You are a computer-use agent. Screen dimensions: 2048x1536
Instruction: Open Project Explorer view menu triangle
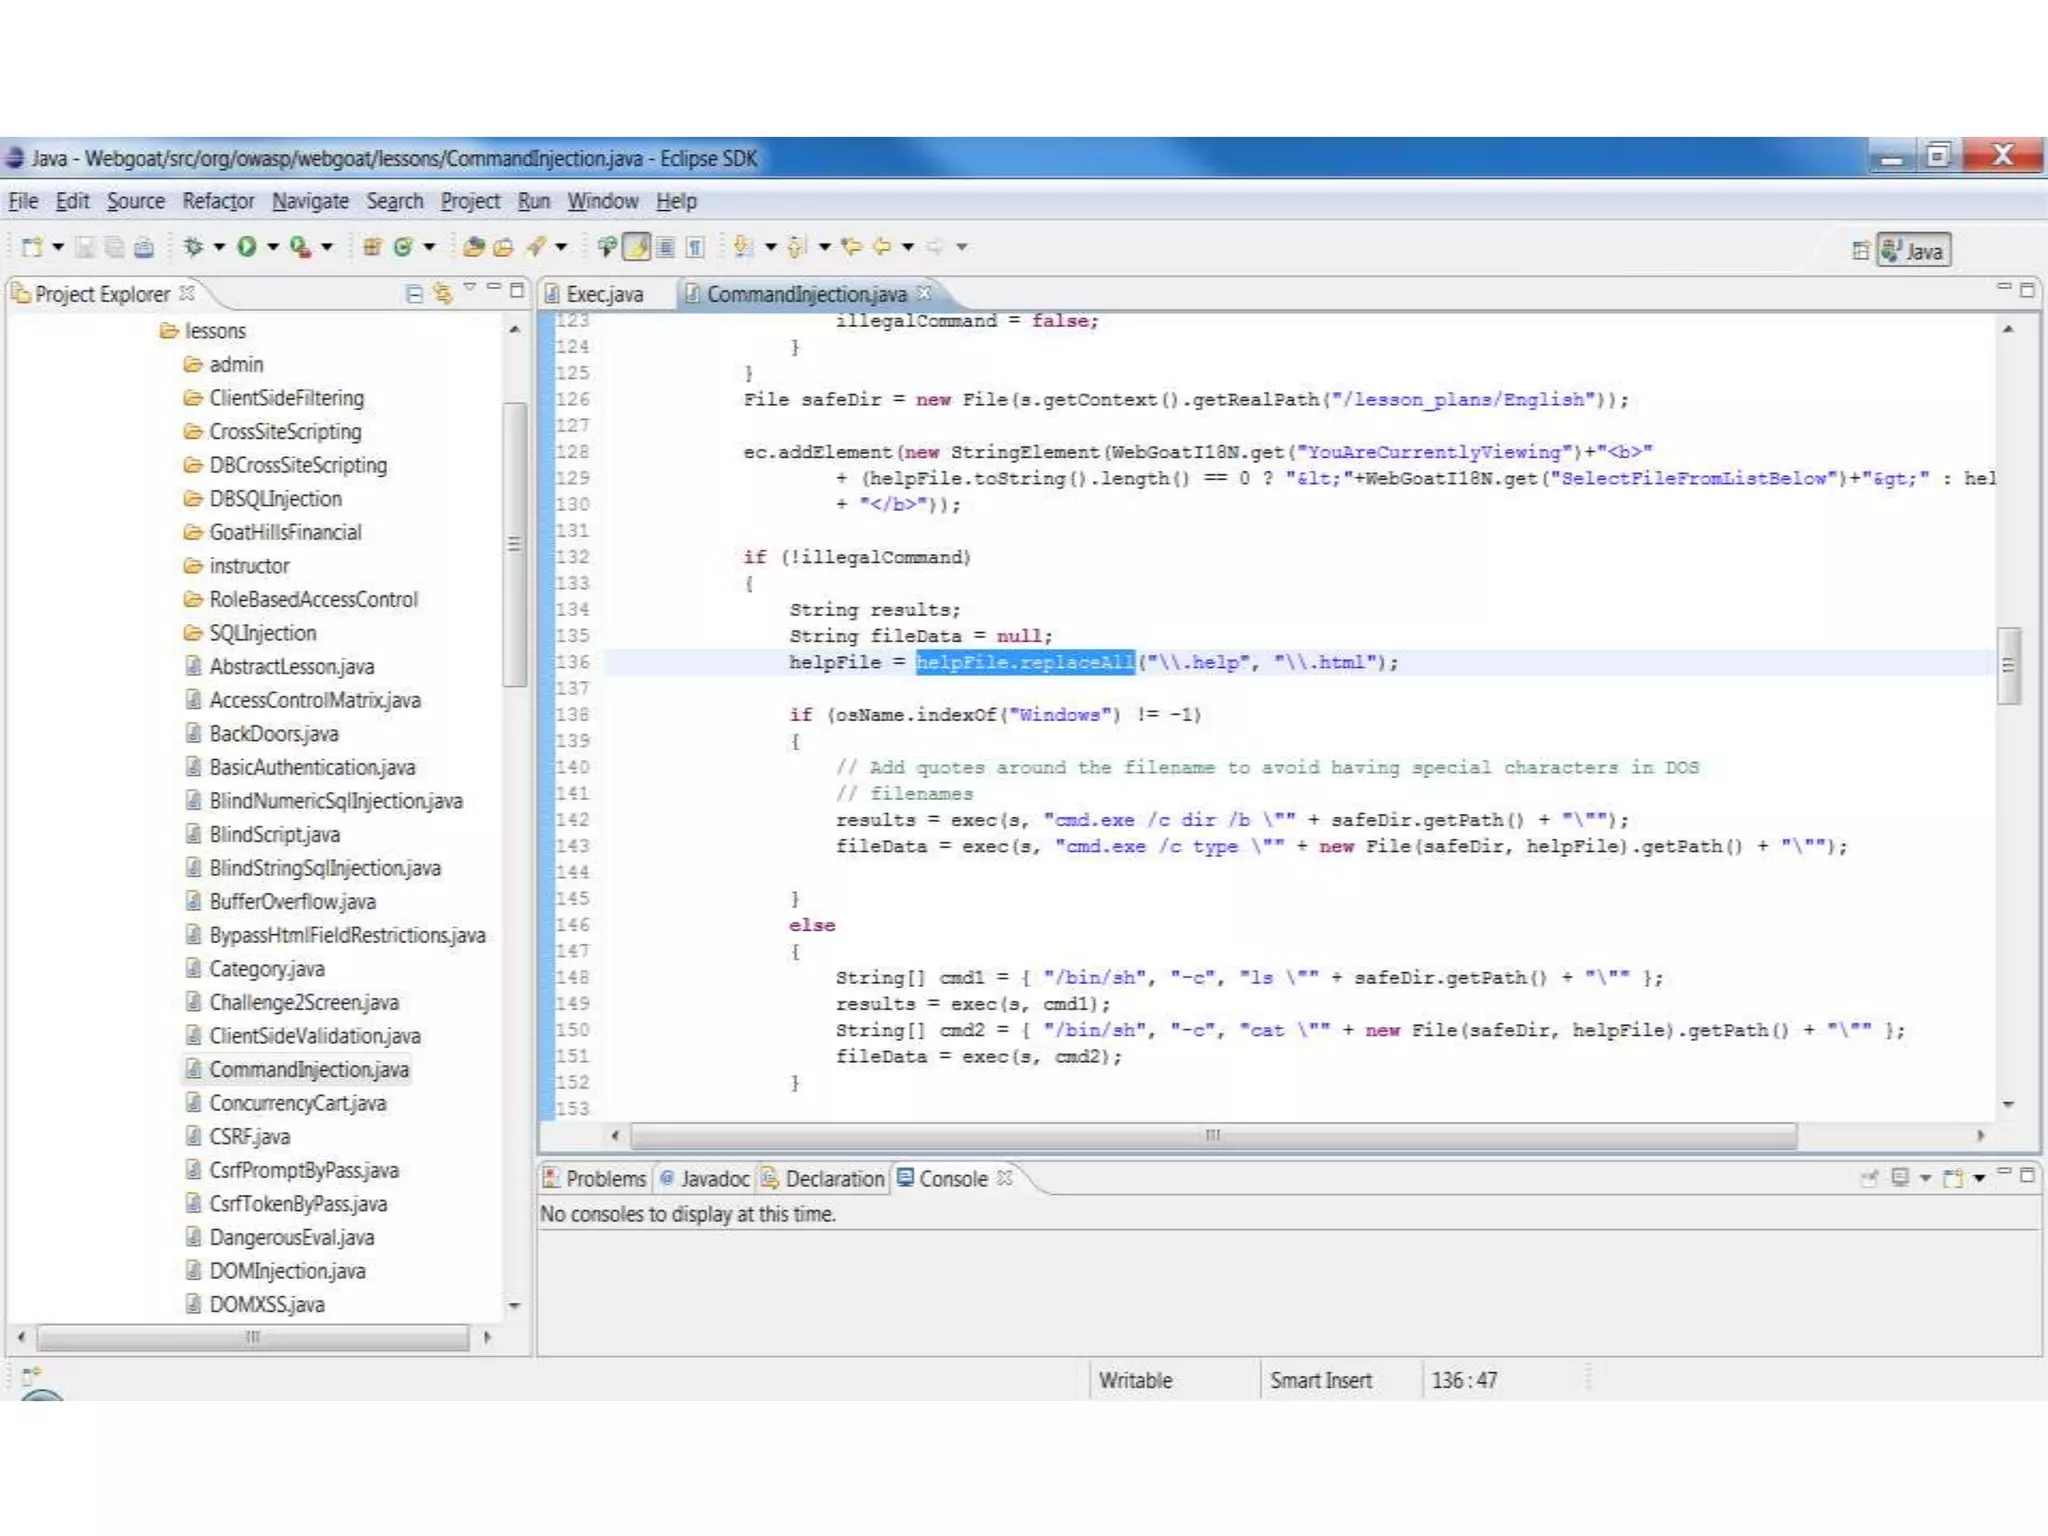click(469, 289)
